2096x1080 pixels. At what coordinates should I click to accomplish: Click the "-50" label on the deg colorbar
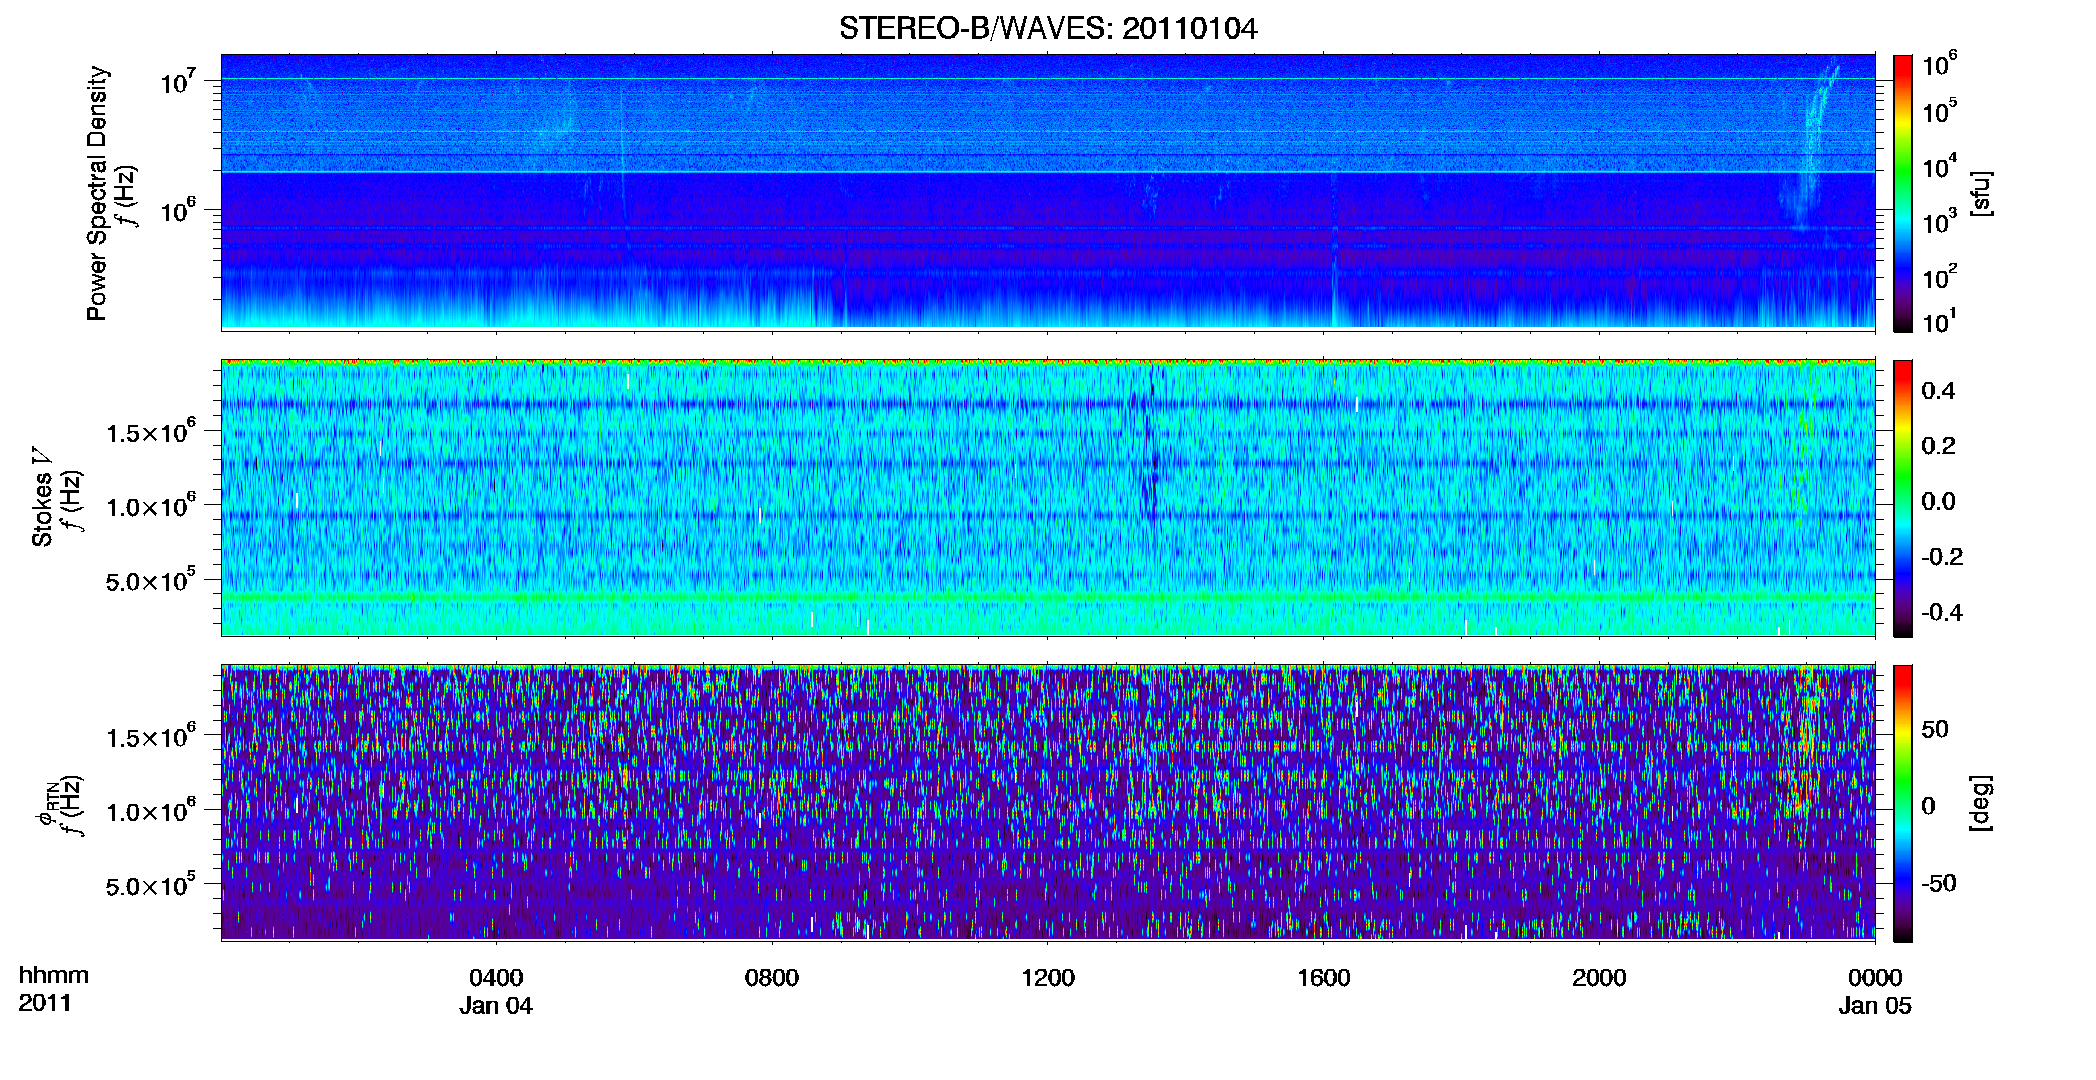1938,883
